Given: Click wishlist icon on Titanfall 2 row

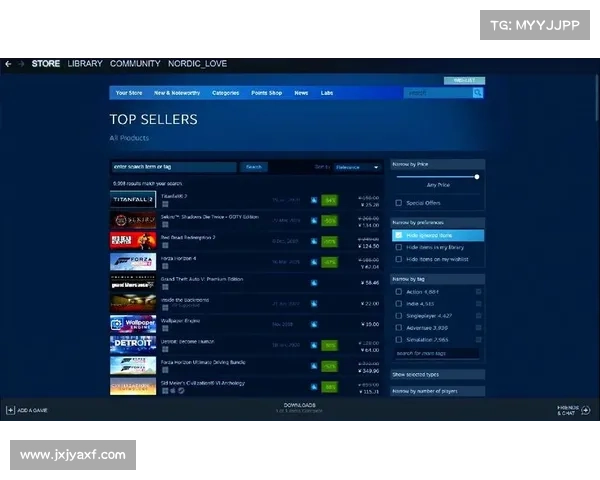Looking at the screenshot, I should pyautogui.click(x=314, y=200).
